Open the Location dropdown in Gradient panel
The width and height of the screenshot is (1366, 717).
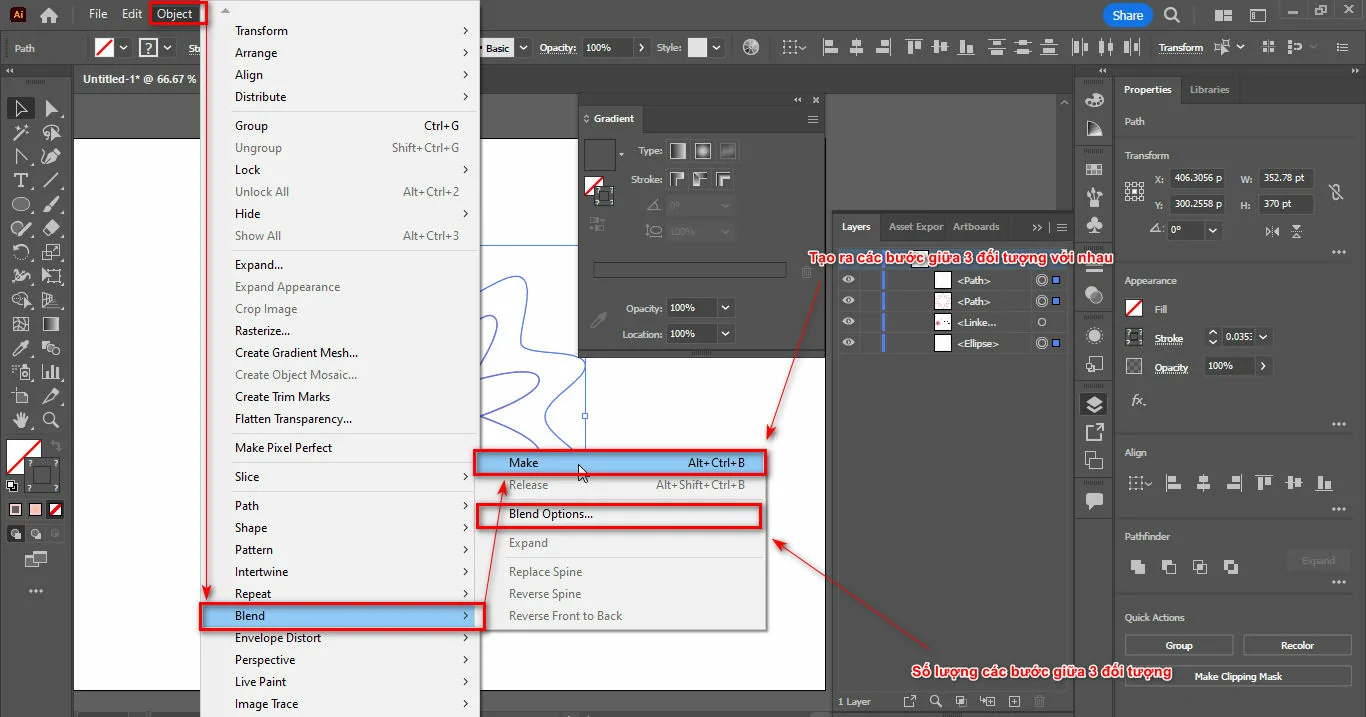tap(725, 334)
